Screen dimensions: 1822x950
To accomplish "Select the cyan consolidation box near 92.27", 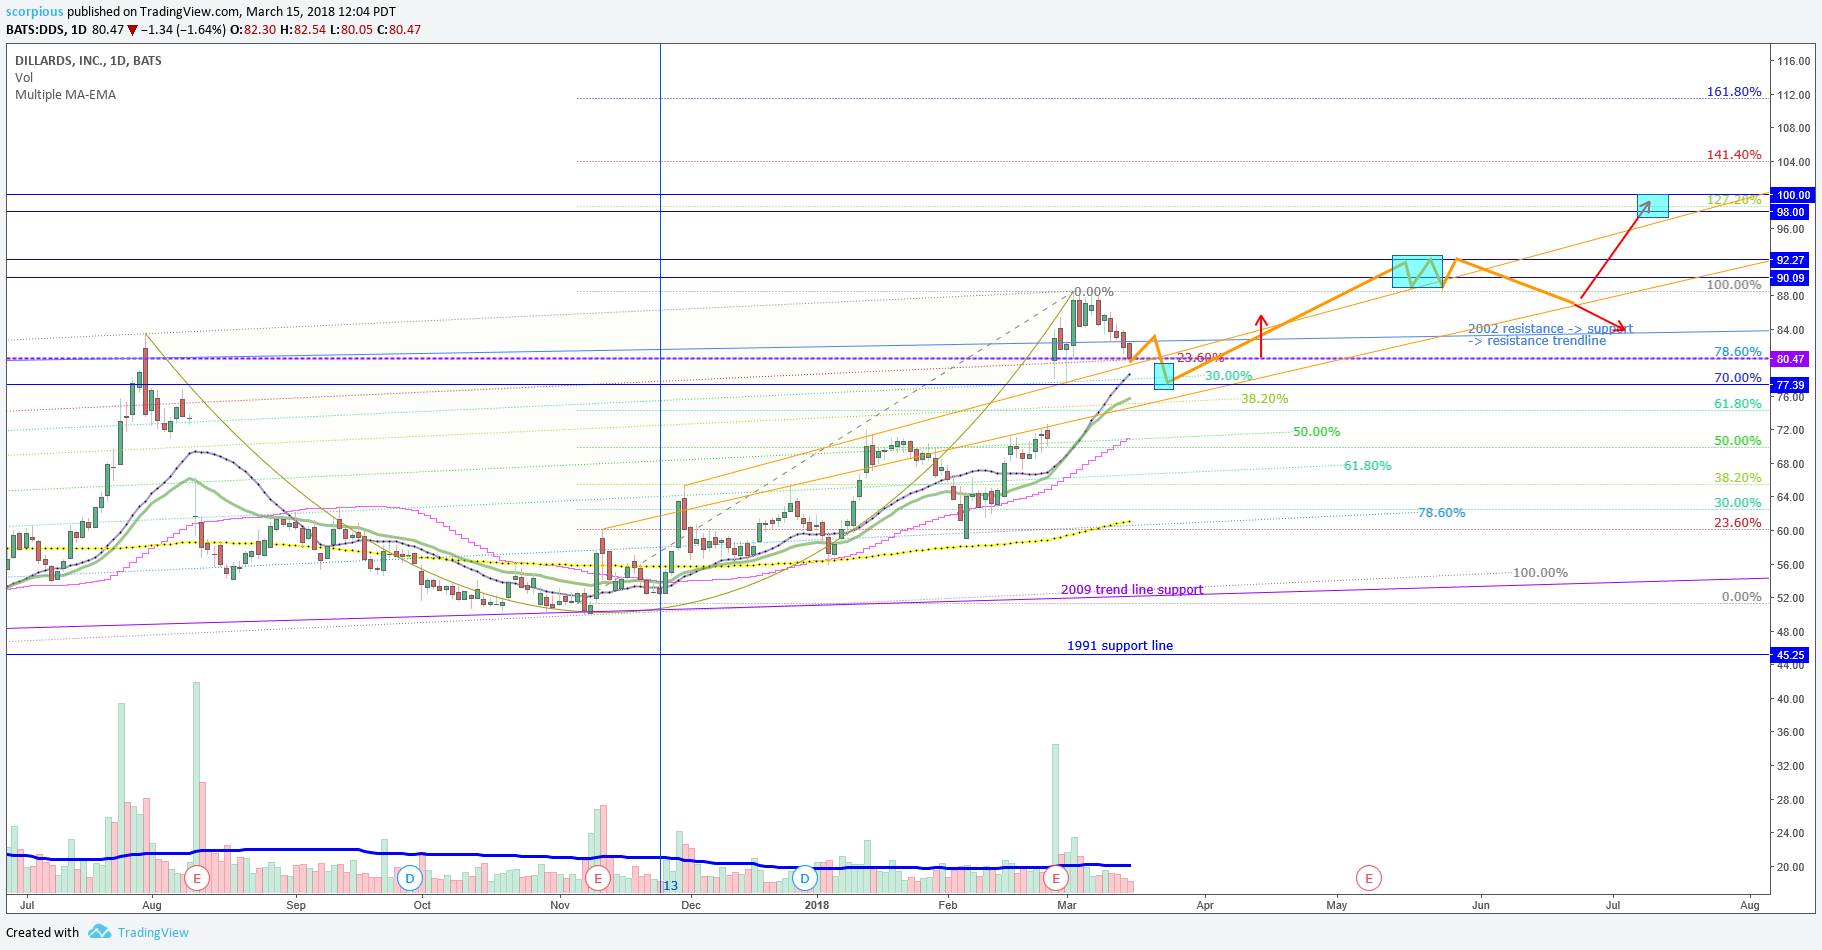I will (1418, 271).
